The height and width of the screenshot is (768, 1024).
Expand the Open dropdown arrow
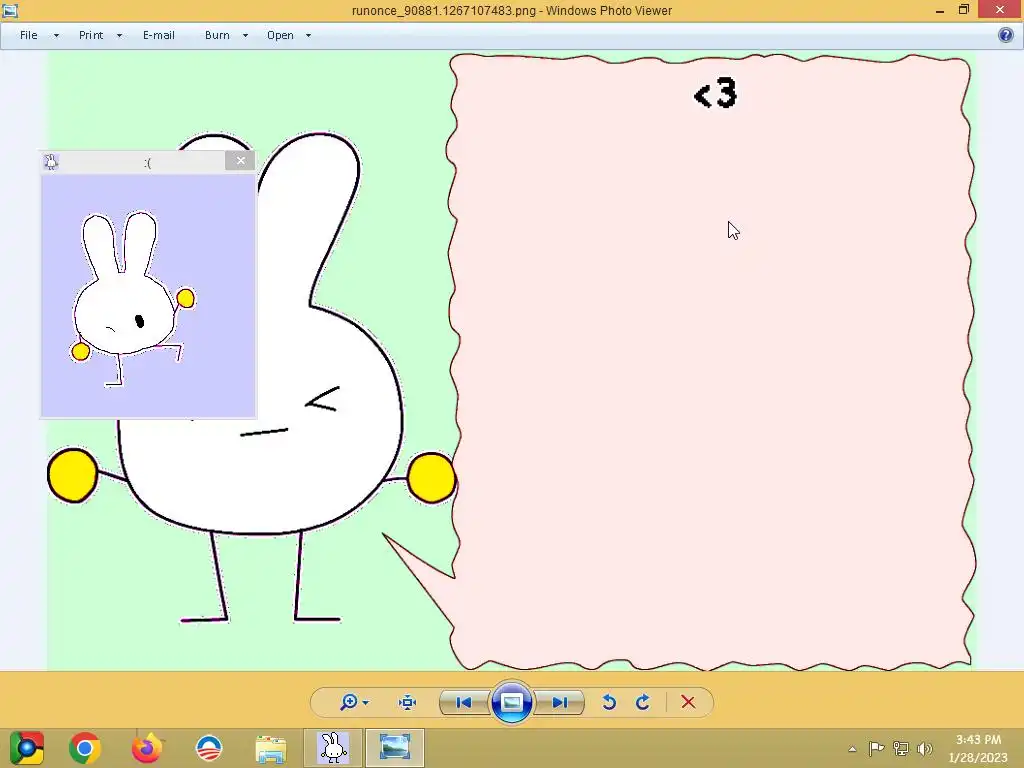coord(308,36)
